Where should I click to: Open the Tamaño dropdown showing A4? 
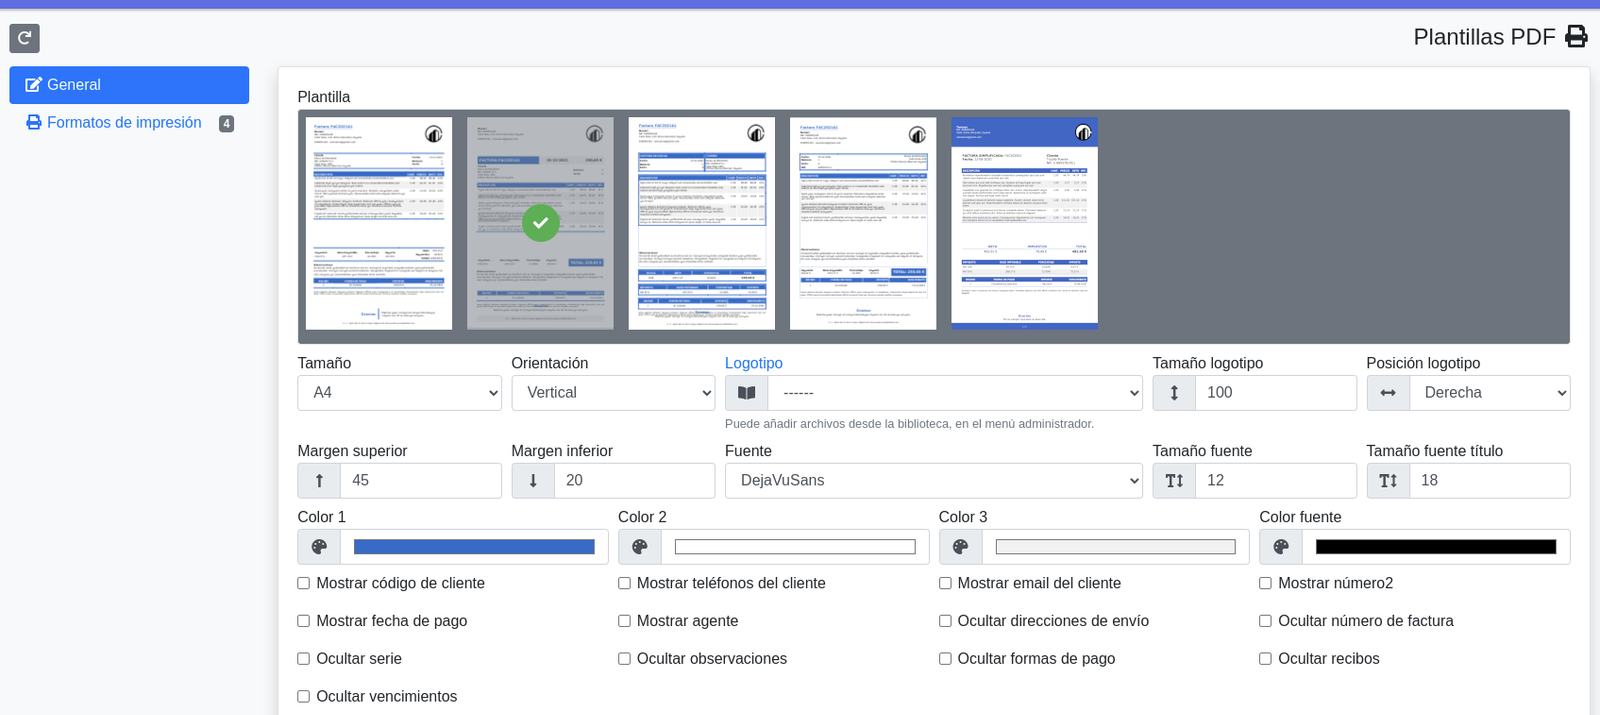[x=399, y=393]
